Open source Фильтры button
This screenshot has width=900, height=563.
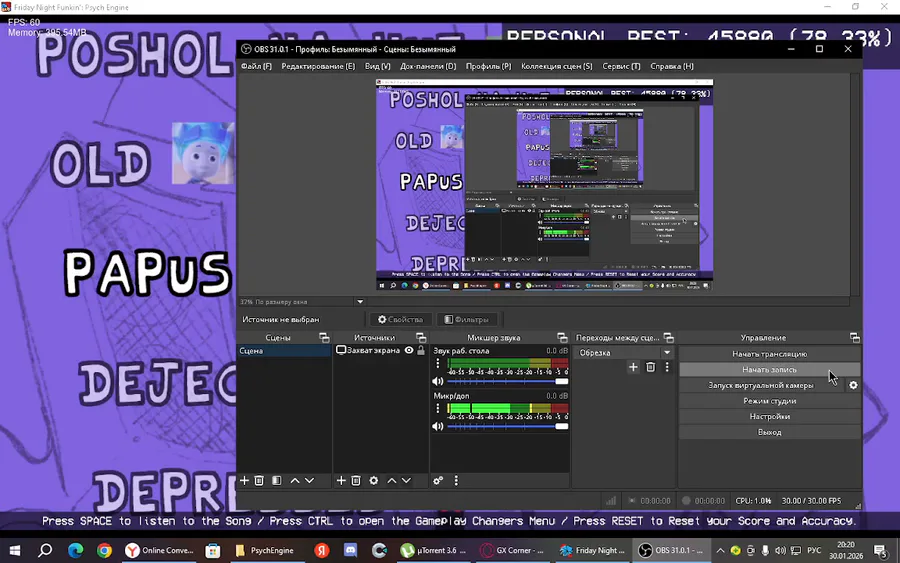click(x=467, y=319)
